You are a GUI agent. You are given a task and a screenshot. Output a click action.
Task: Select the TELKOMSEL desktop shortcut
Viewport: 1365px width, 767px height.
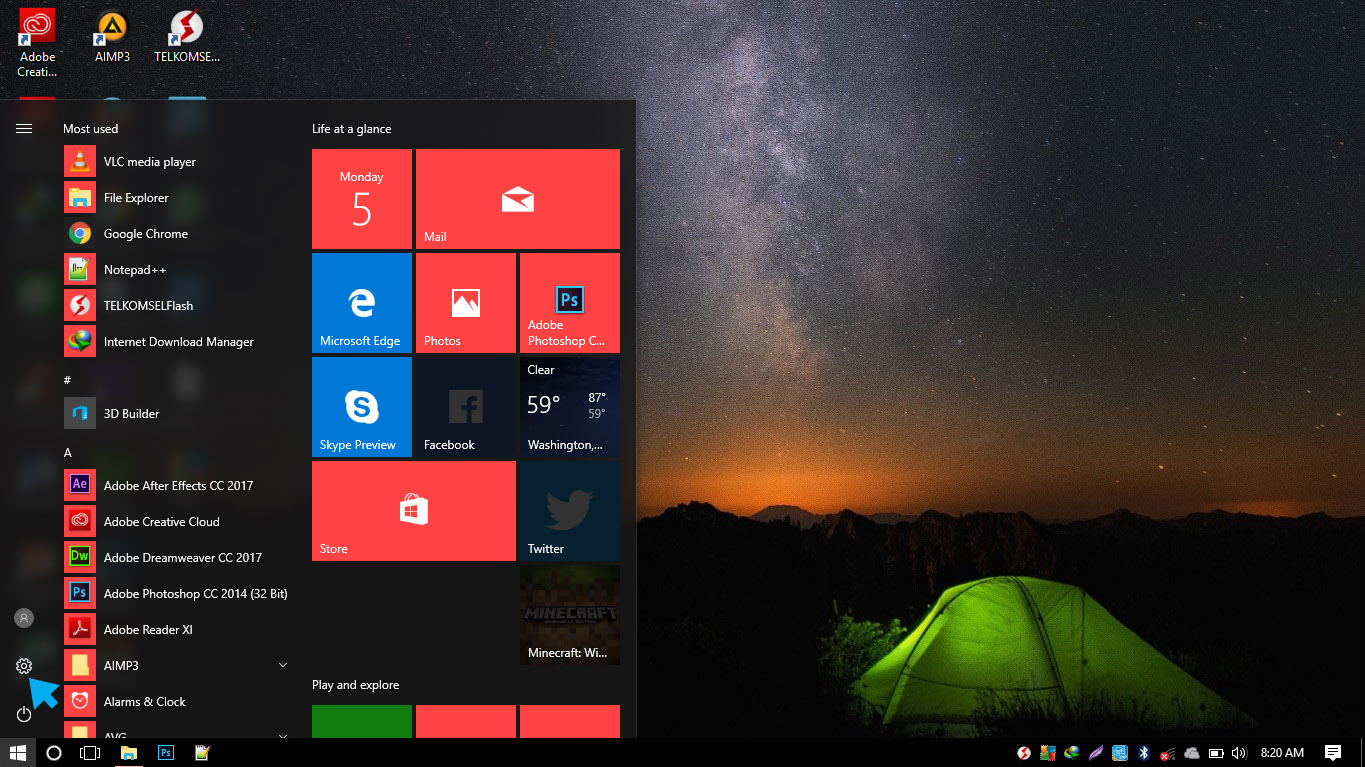pyautogui.click(x=187, y=37)
